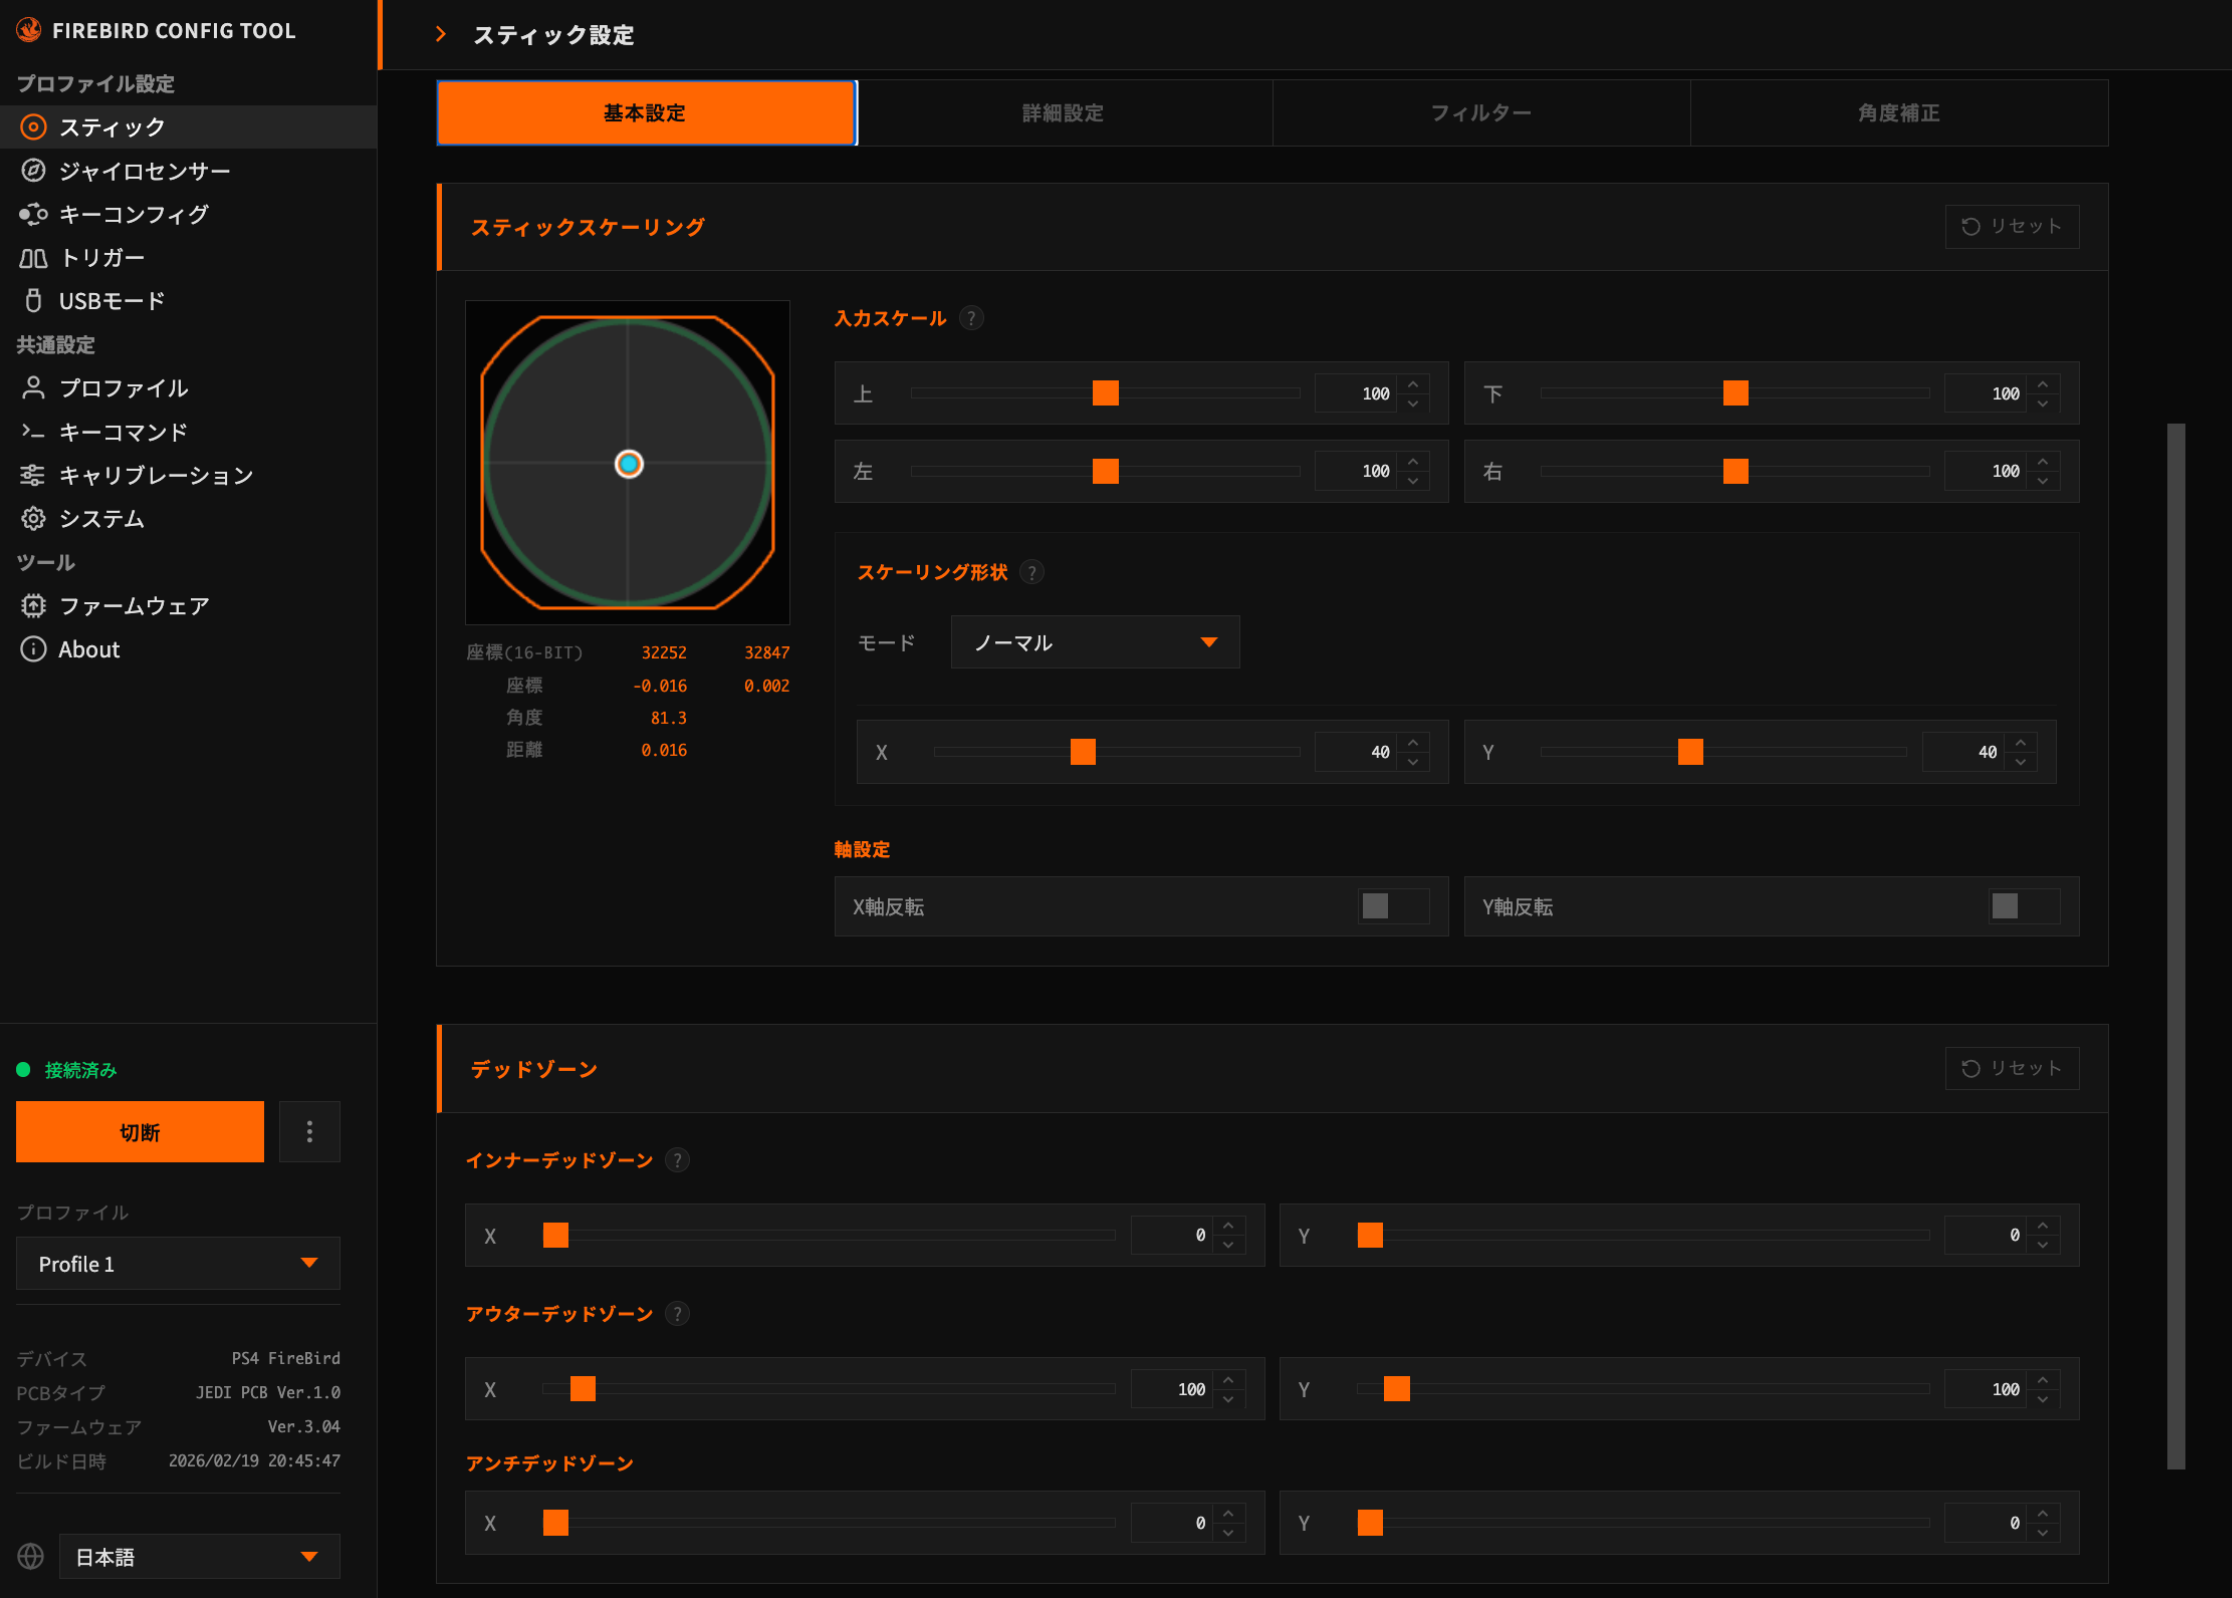Open the モード dropdown showing ノーマル
The image size is (2232, 1598).
(1094, 642)
